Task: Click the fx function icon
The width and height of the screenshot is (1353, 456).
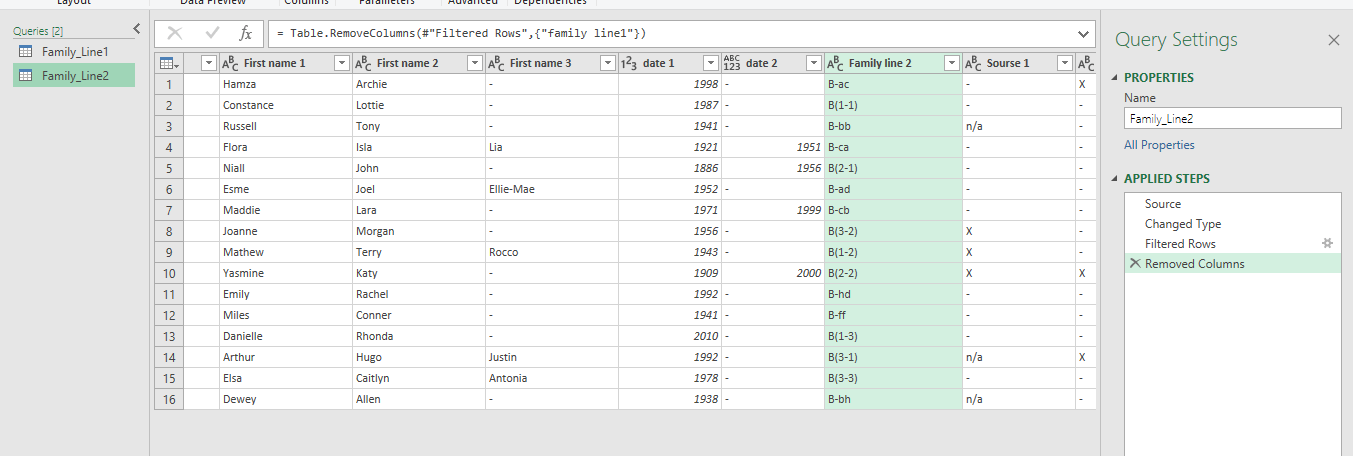Action: coord(246,34)
